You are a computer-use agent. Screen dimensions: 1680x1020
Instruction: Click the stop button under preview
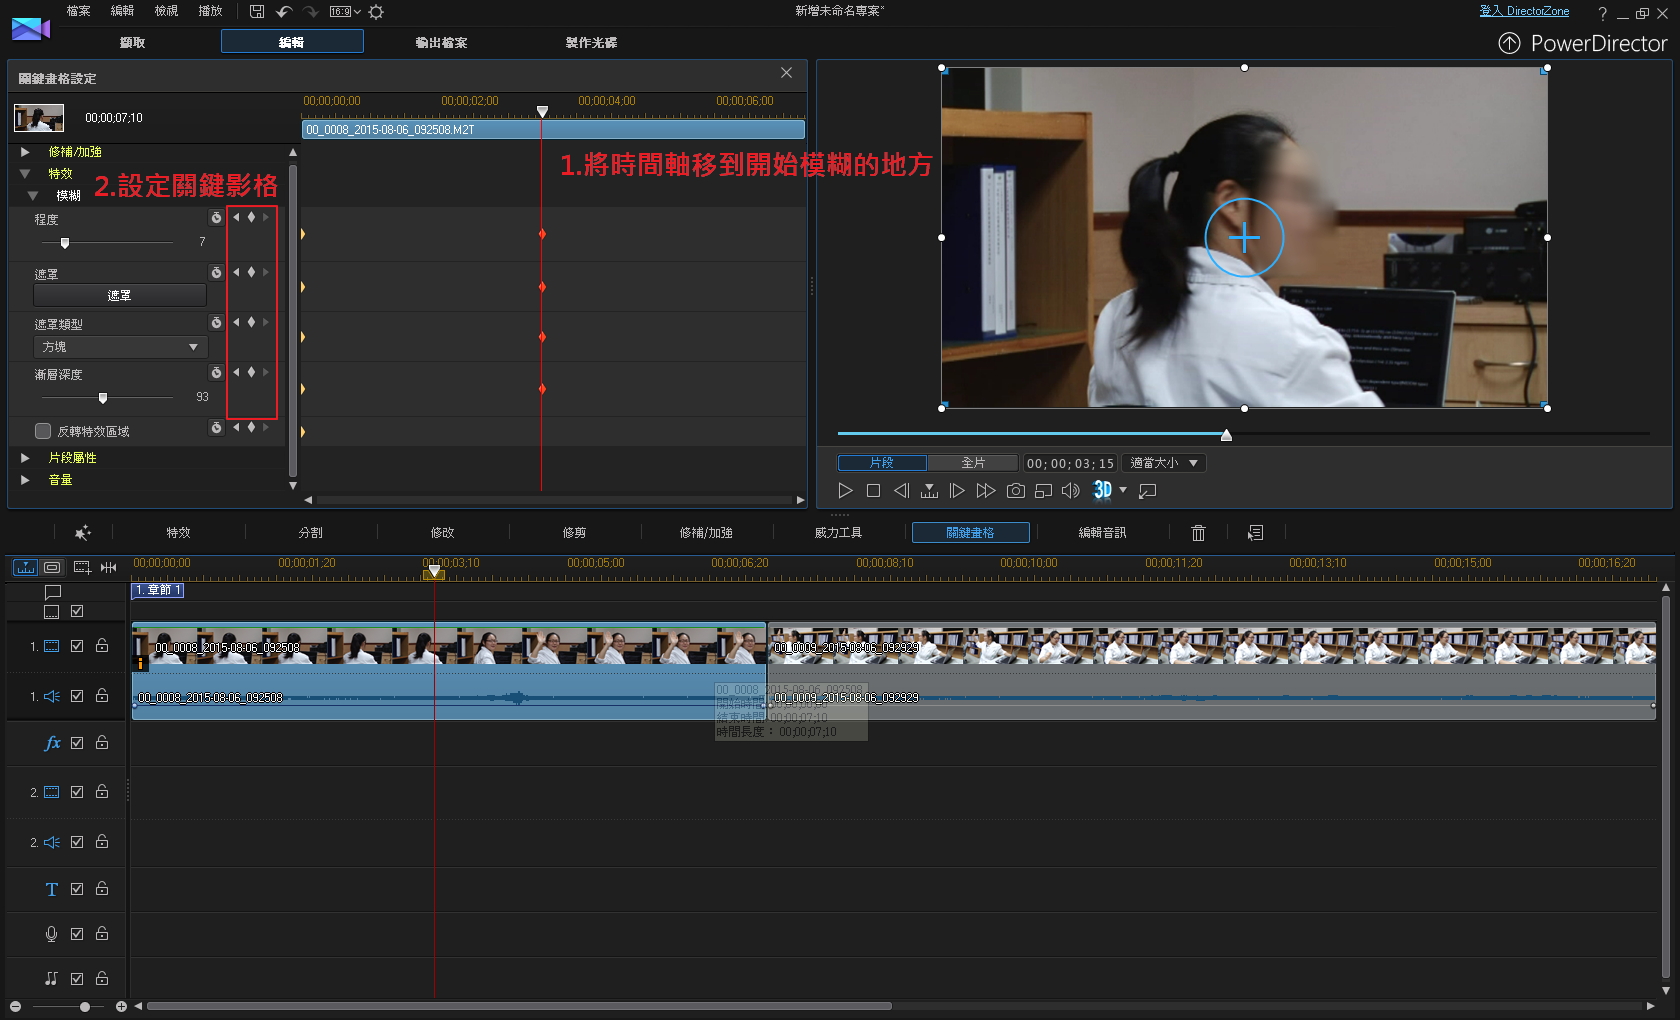coord(873,491)
